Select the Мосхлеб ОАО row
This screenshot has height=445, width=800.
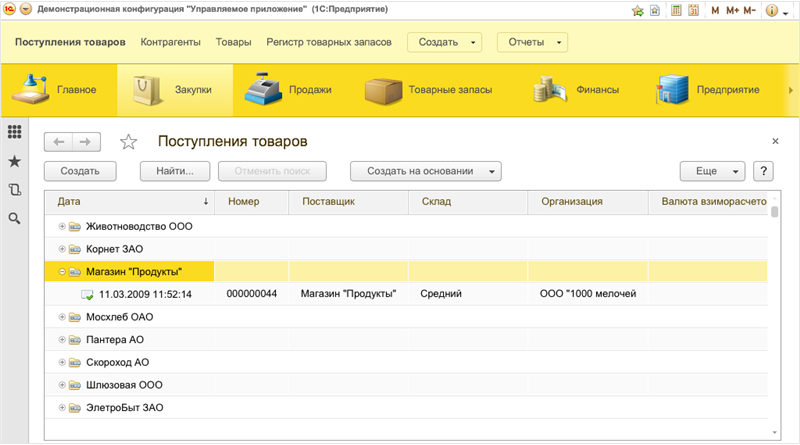(406, 317)
